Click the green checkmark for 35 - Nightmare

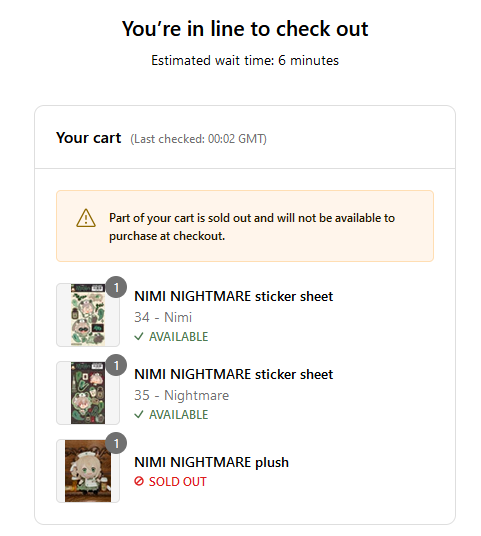click(x=139, y=415)
